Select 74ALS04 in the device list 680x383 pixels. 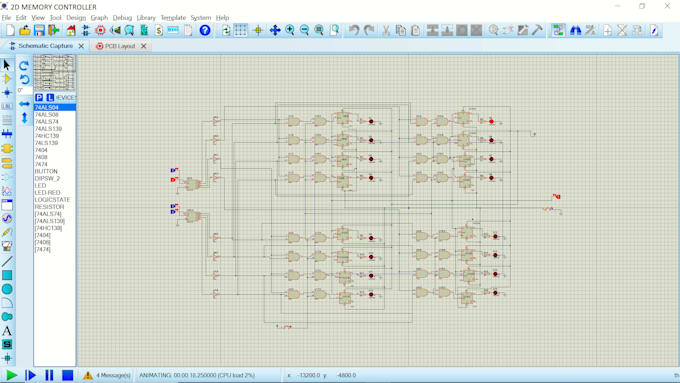click(x=55, y=108)
